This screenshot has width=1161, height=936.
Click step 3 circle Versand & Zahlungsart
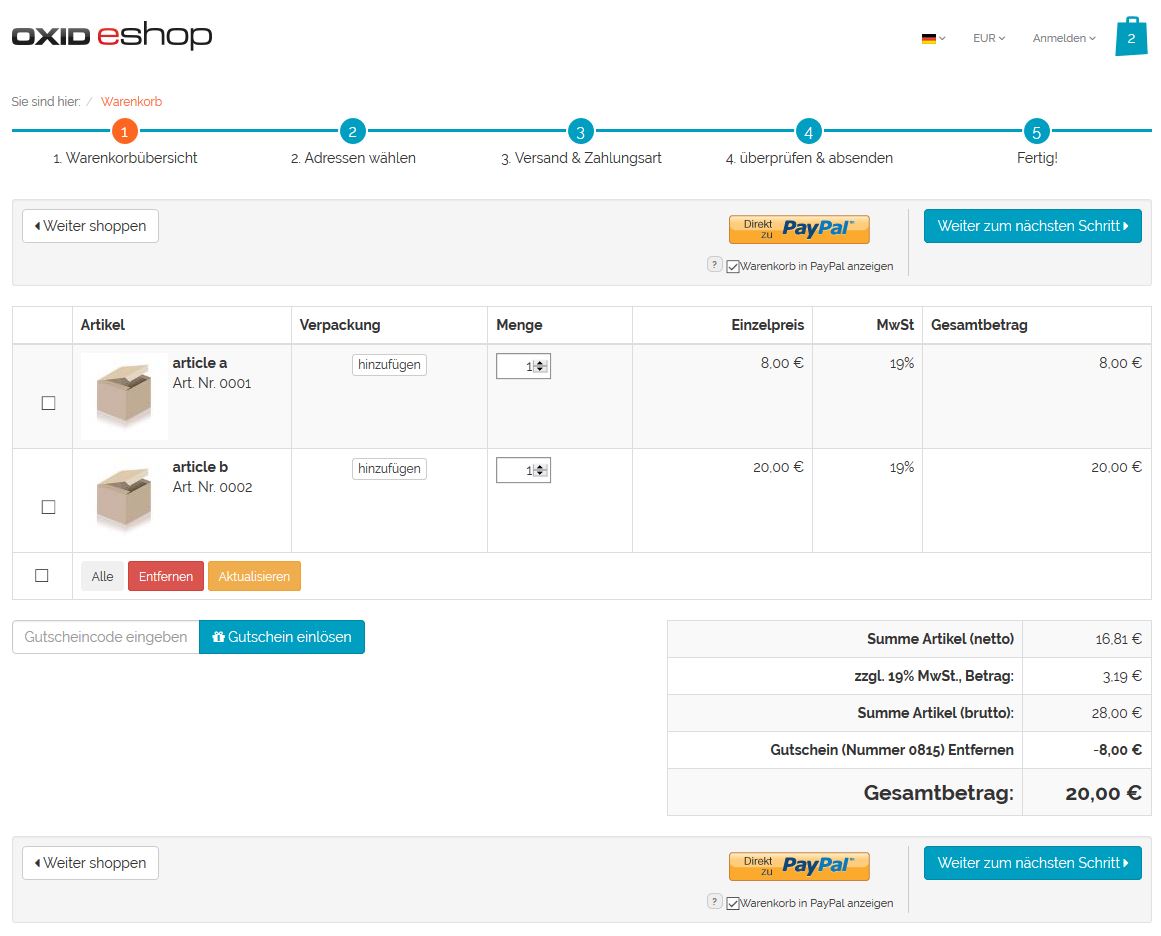581,131
